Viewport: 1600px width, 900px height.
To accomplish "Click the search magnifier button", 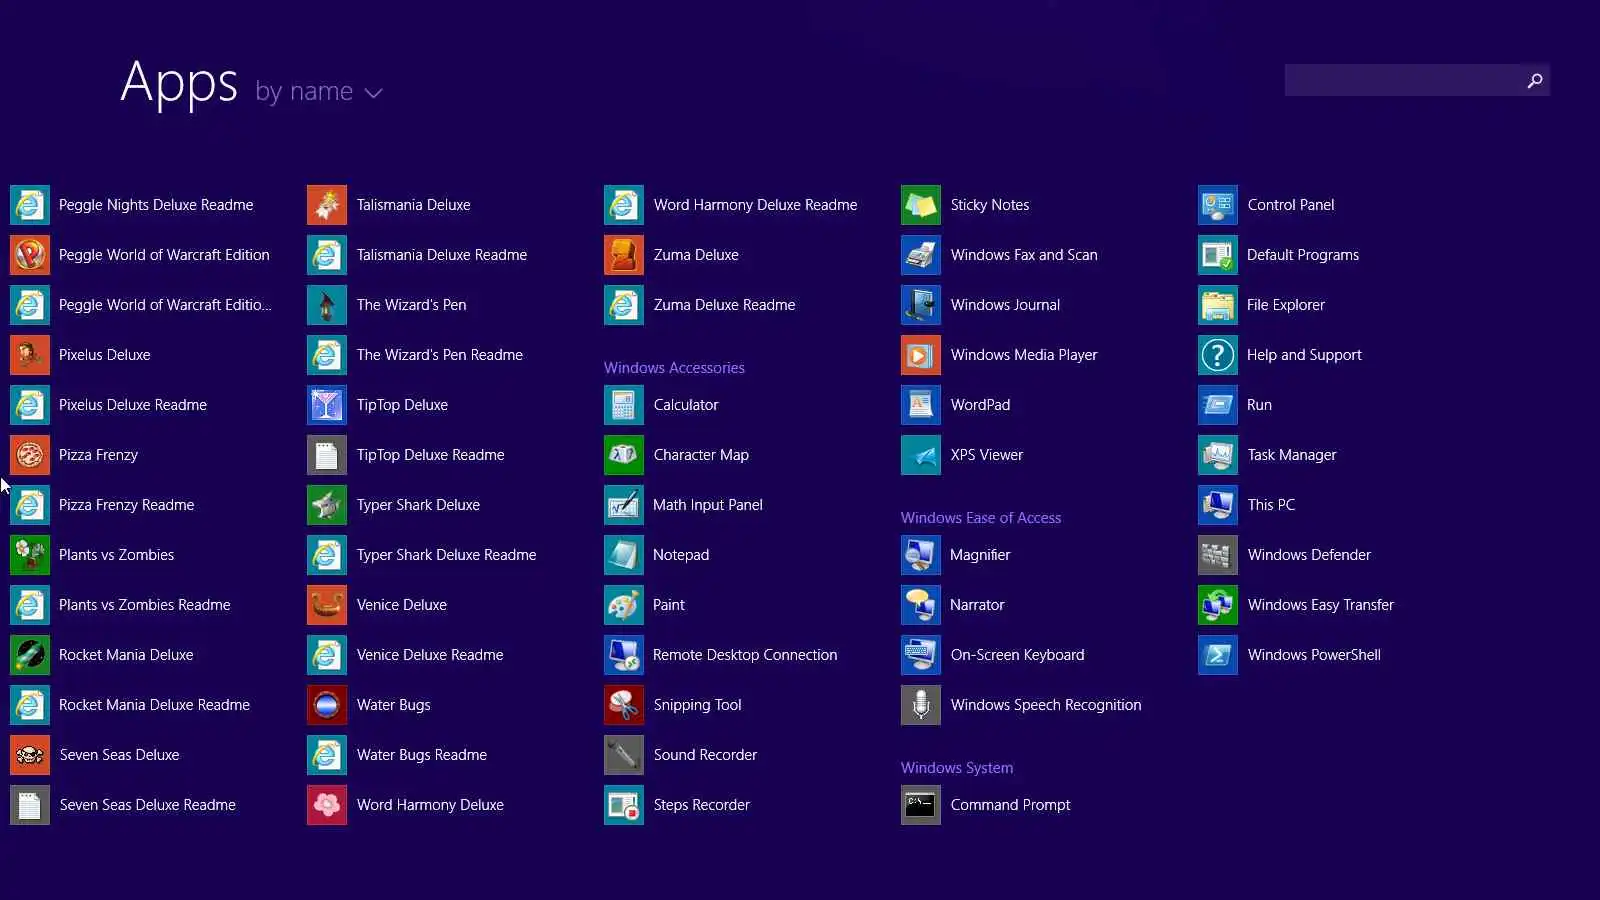I will pyautogui.click(x=1535, y=80).
